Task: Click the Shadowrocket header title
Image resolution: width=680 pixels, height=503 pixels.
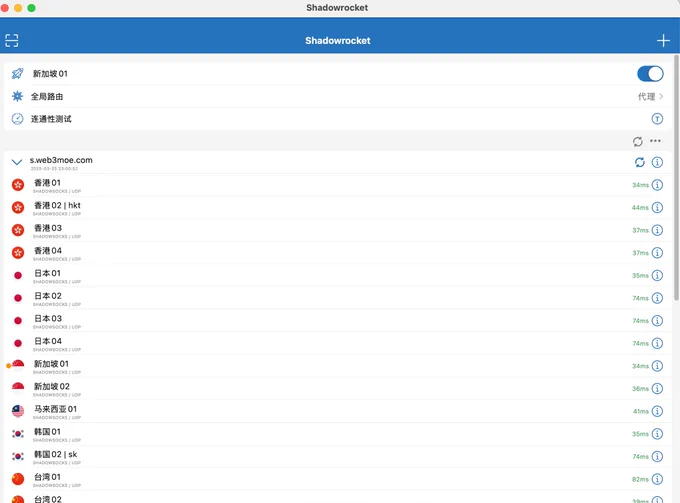Action: point(337,40)
